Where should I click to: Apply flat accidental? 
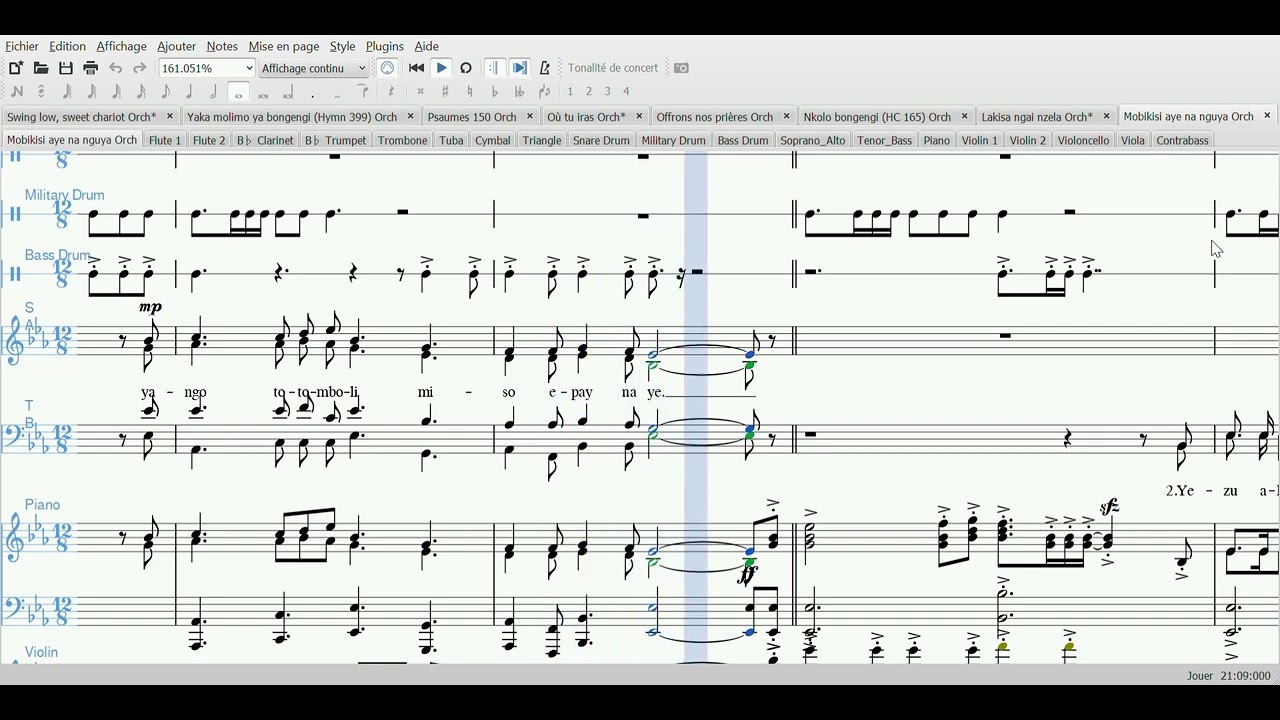click(494, 92)
